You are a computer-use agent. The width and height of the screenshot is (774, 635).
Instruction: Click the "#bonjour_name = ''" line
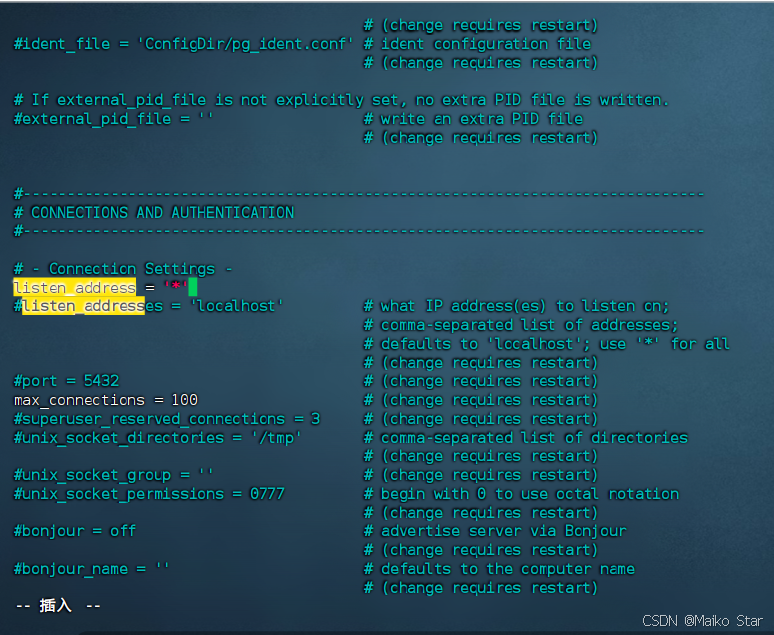point(91,569)
